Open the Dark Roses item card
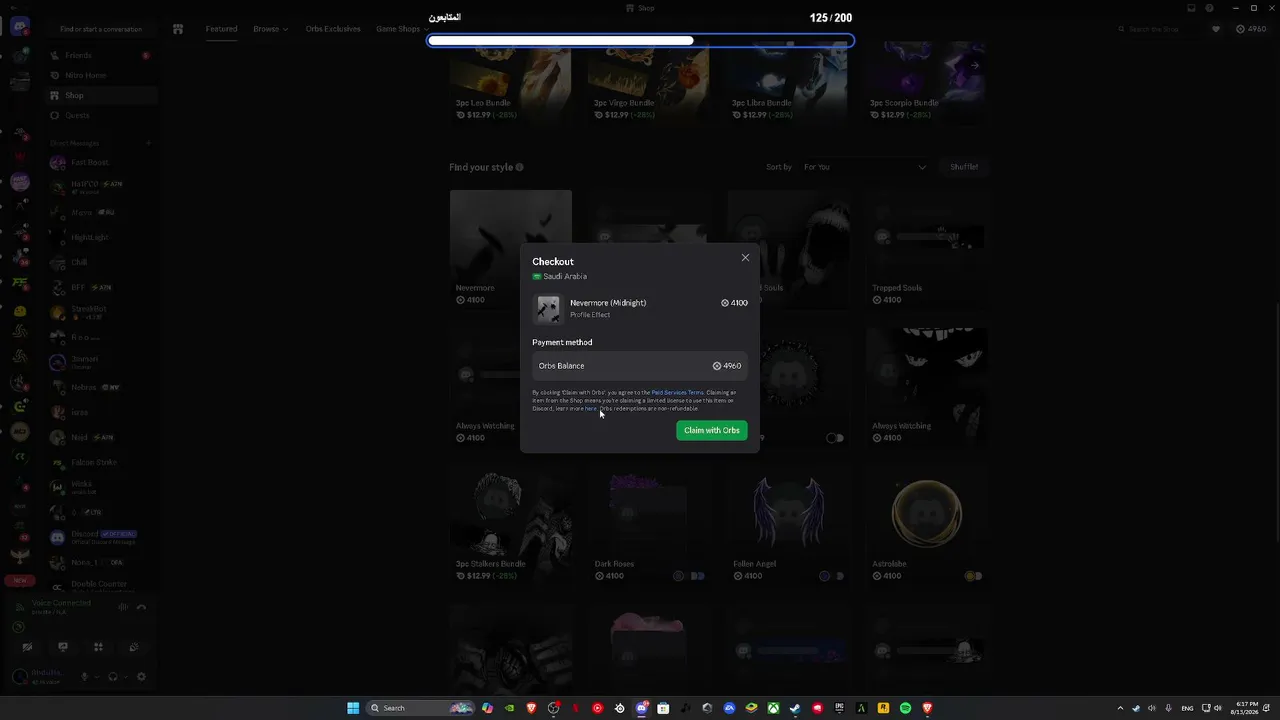Viewport: 1280px width, 720px height. 649,524
